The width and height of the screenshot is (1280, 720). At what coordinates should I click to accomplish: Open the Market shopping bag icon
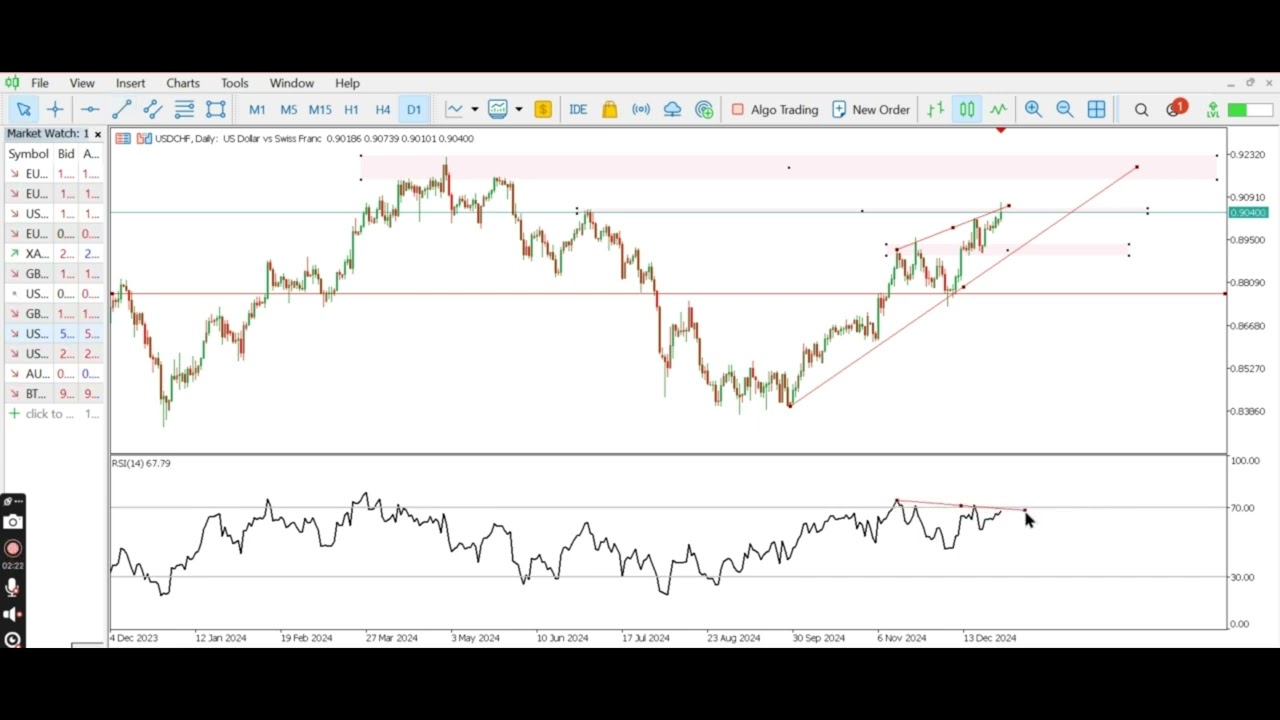click(610, 110)
